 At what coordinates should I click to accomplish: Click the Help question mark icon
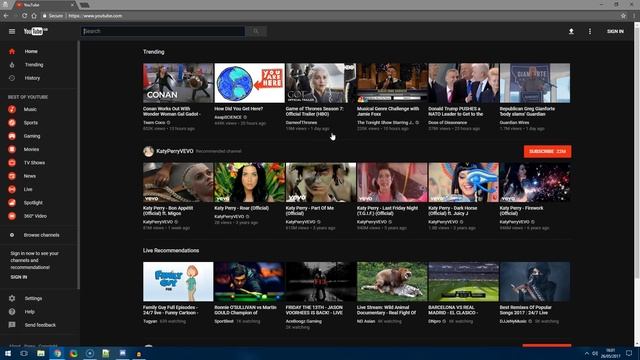[x=12, y=312]
